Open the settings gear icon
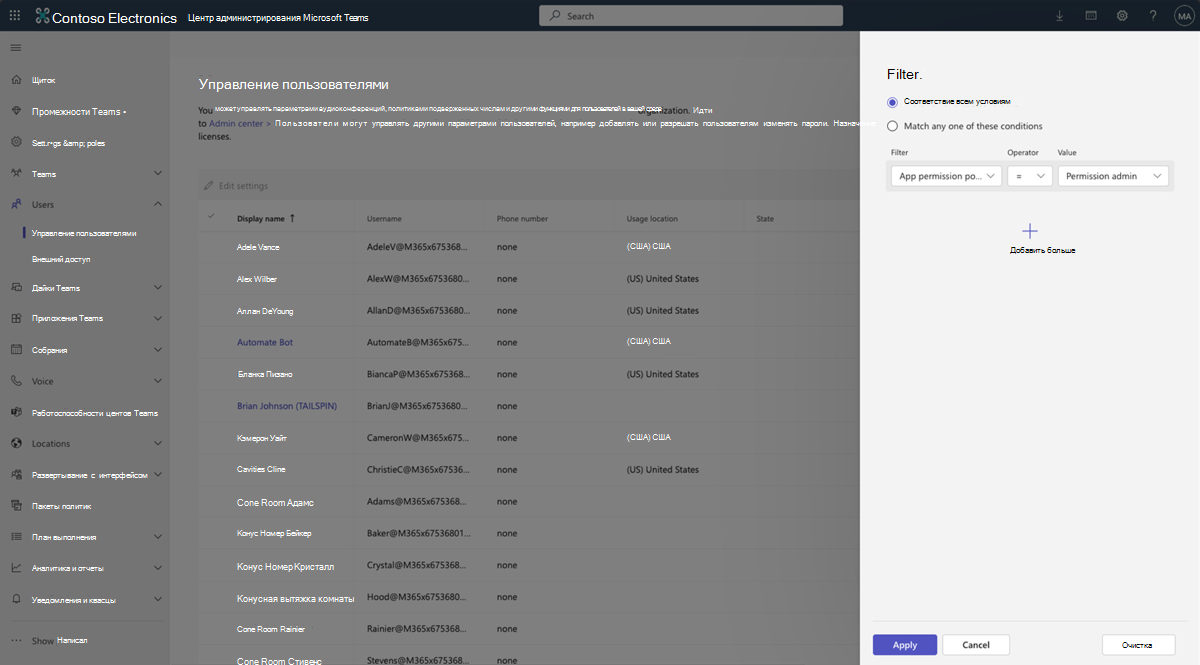This screenshot has height=665, width=1200. (1122, 16)
